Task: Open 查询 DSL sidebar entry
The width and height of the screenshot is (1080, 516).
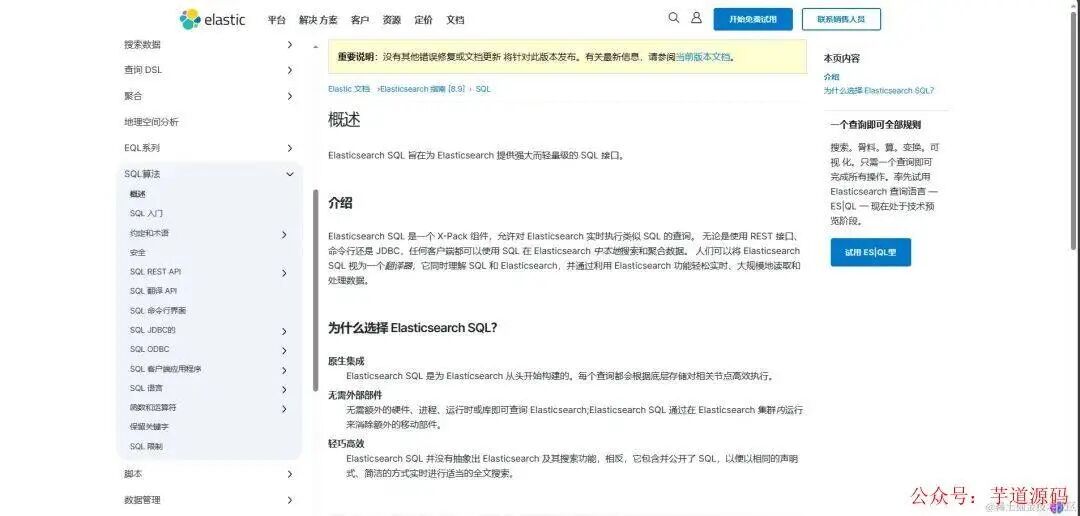Action: [143, 70]
